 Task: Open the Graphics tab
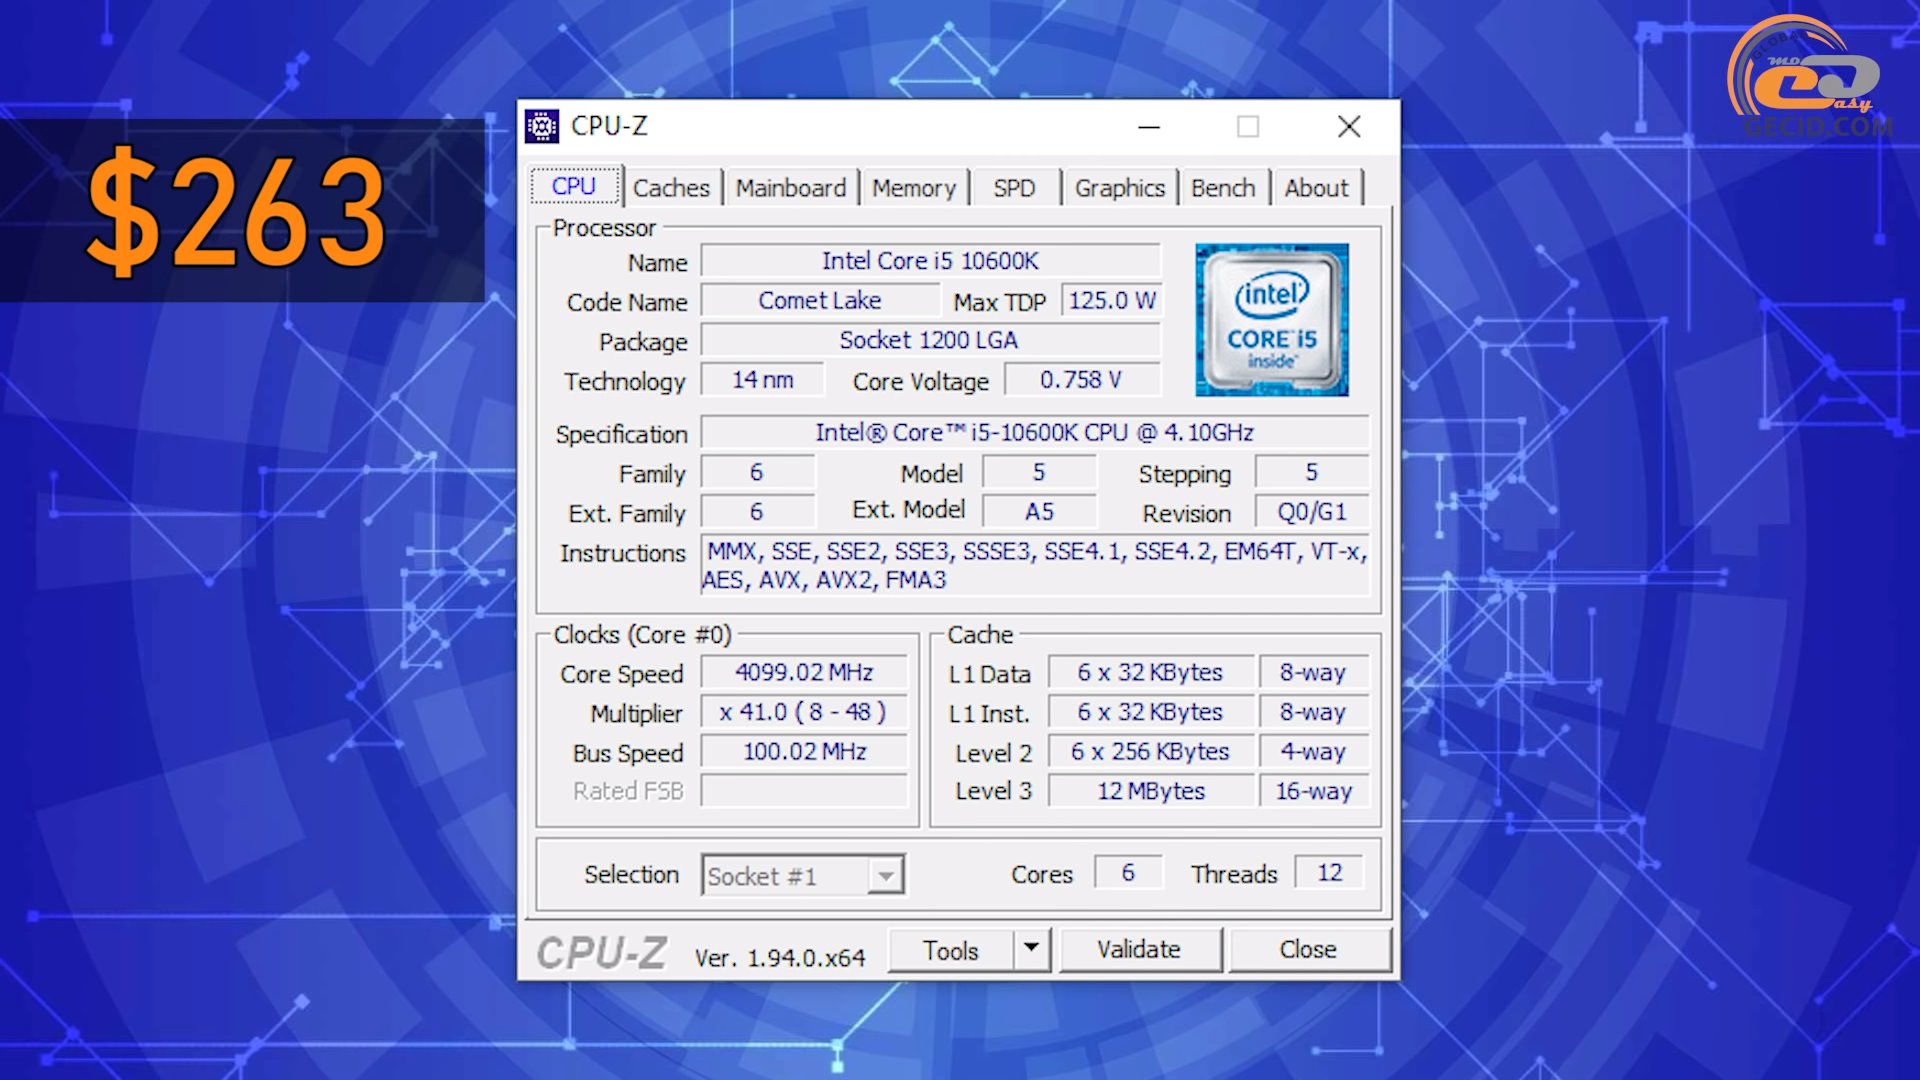pos(1120,188)
